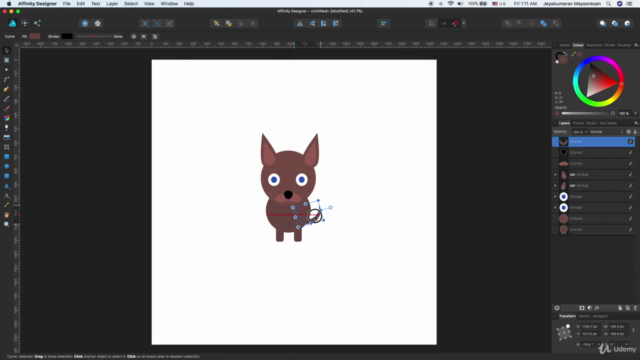Image resolution: width=640 pixels, height=360 pixels.
Task: Select the Place Image tool
Action: point(7,138)
